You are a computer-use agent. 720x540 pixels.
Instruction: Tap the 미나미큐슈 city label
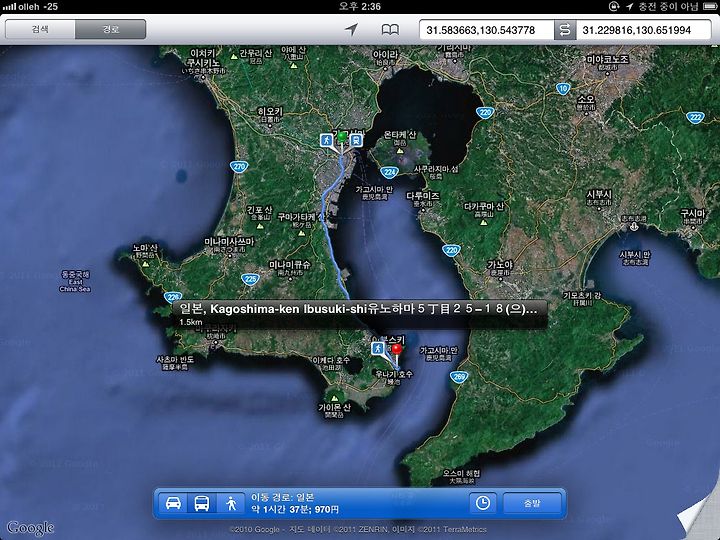coord(289,268)
